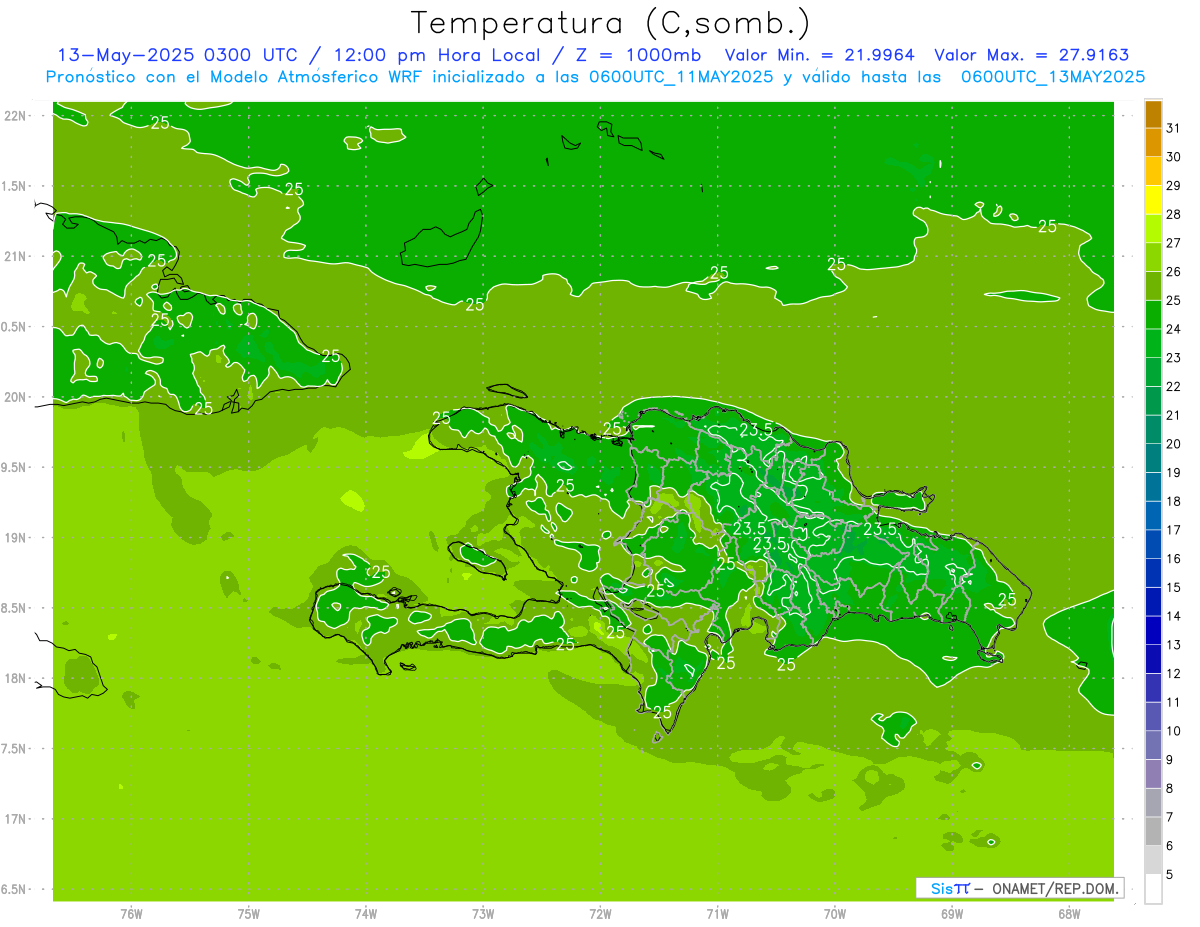Click the 20N latitude axis label

[16, 397]
